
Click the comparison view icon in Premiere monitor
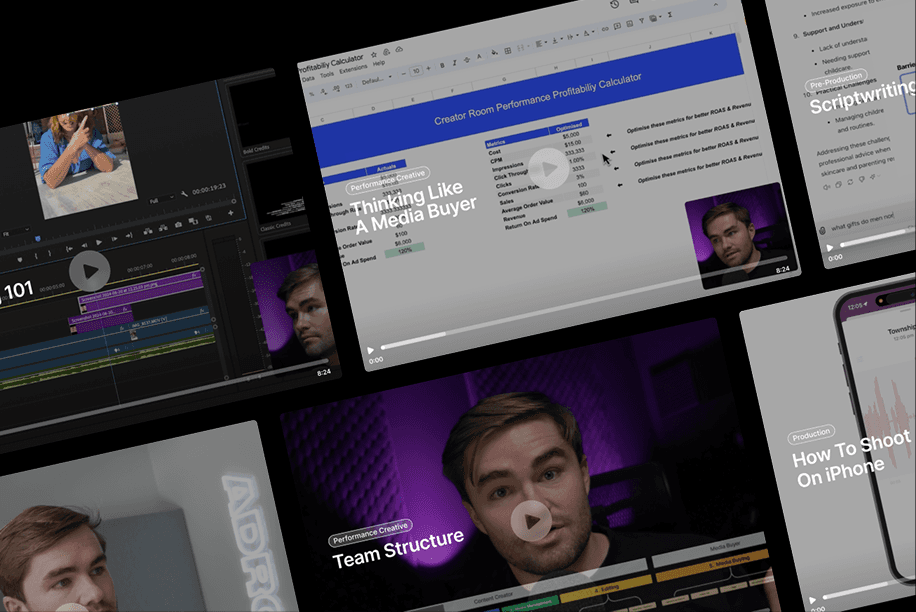click(x=193, y=221)
